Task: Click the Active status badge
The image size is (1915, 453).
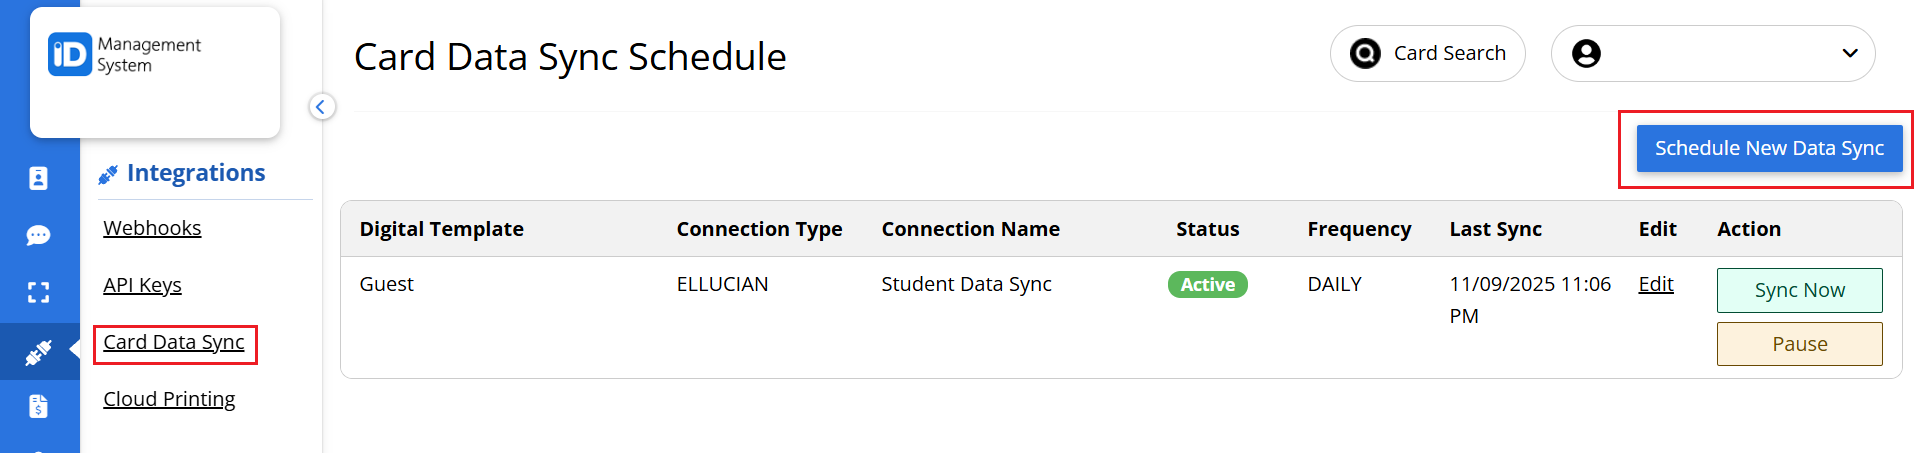Action: [x=1207, y=285]
